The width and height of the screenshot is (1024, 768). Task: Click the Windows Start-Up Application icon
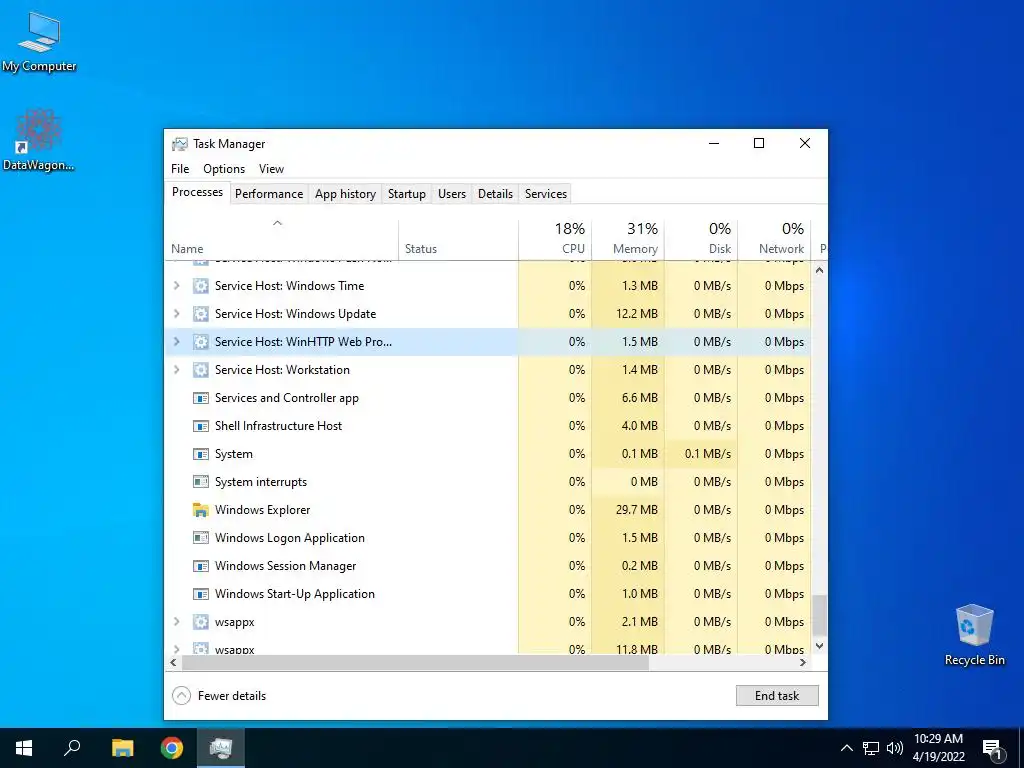(x=200, y=594)
